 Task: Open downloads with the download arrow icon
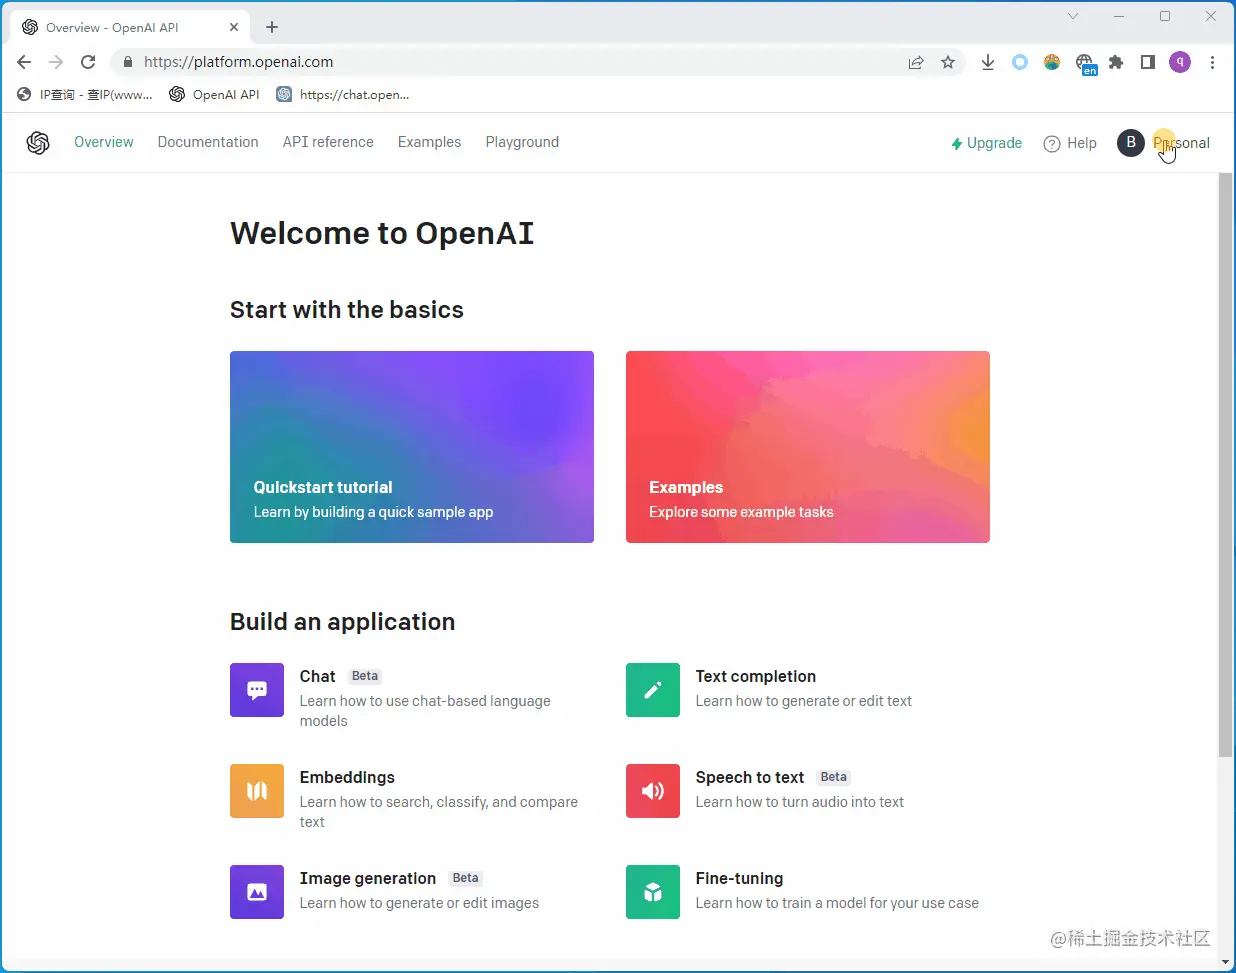[988, 62]
